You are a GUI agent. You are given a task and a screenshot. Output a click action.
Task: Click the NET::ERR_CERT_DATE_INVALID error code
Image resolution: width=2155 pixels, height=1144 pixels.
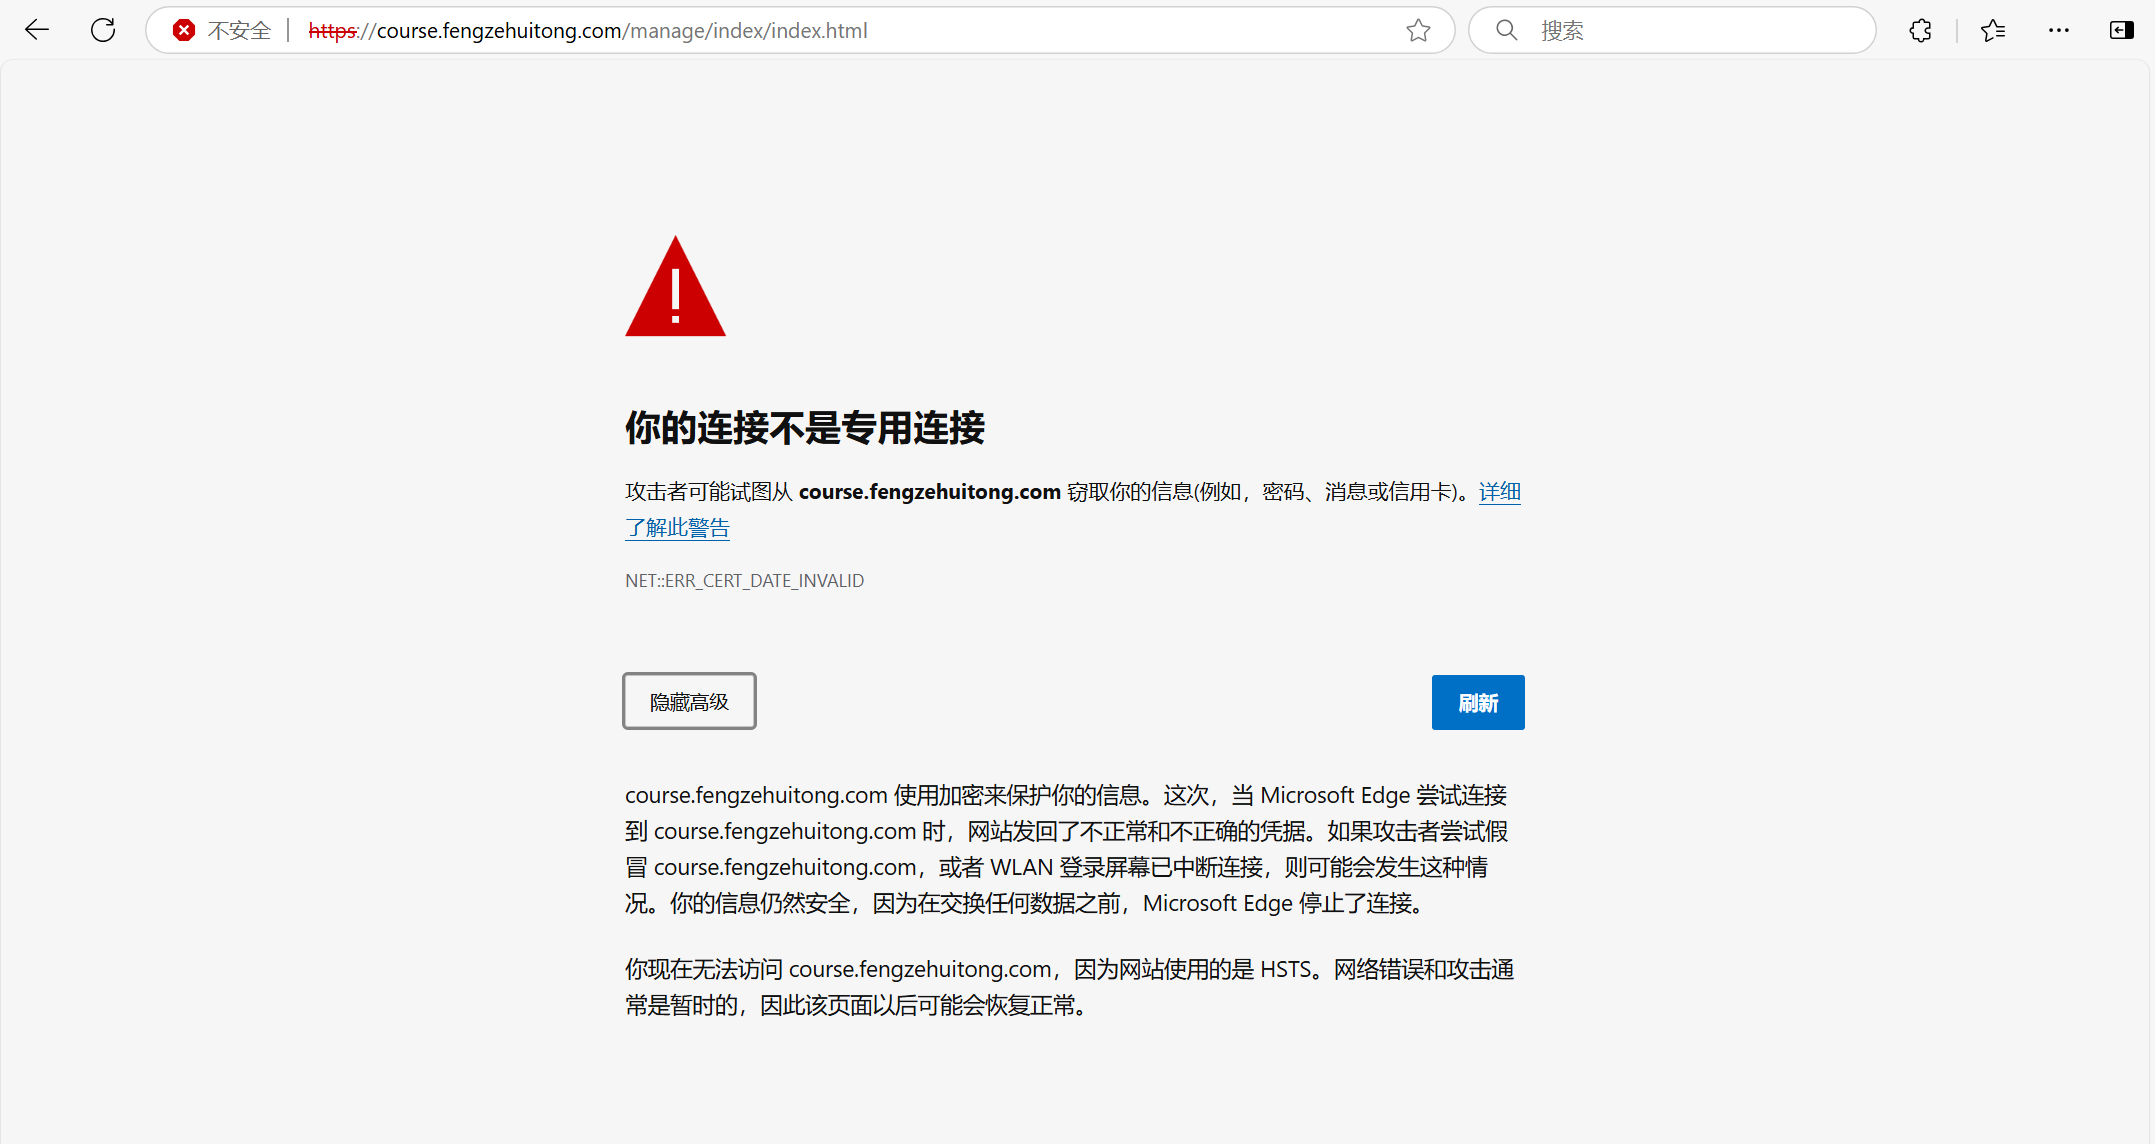[x=744, y=581]
